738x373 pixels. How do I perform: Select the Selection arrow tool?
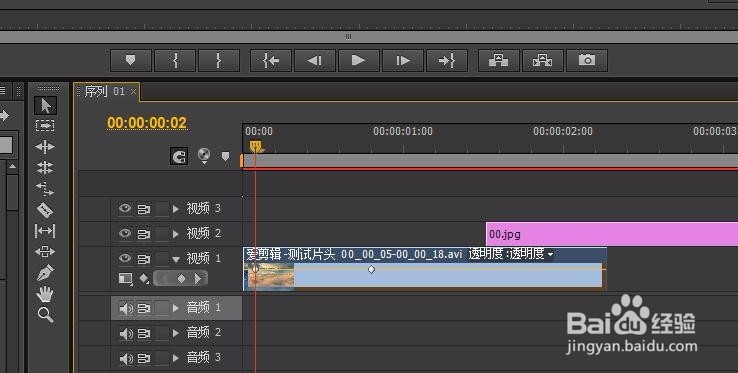coord(45,105)
